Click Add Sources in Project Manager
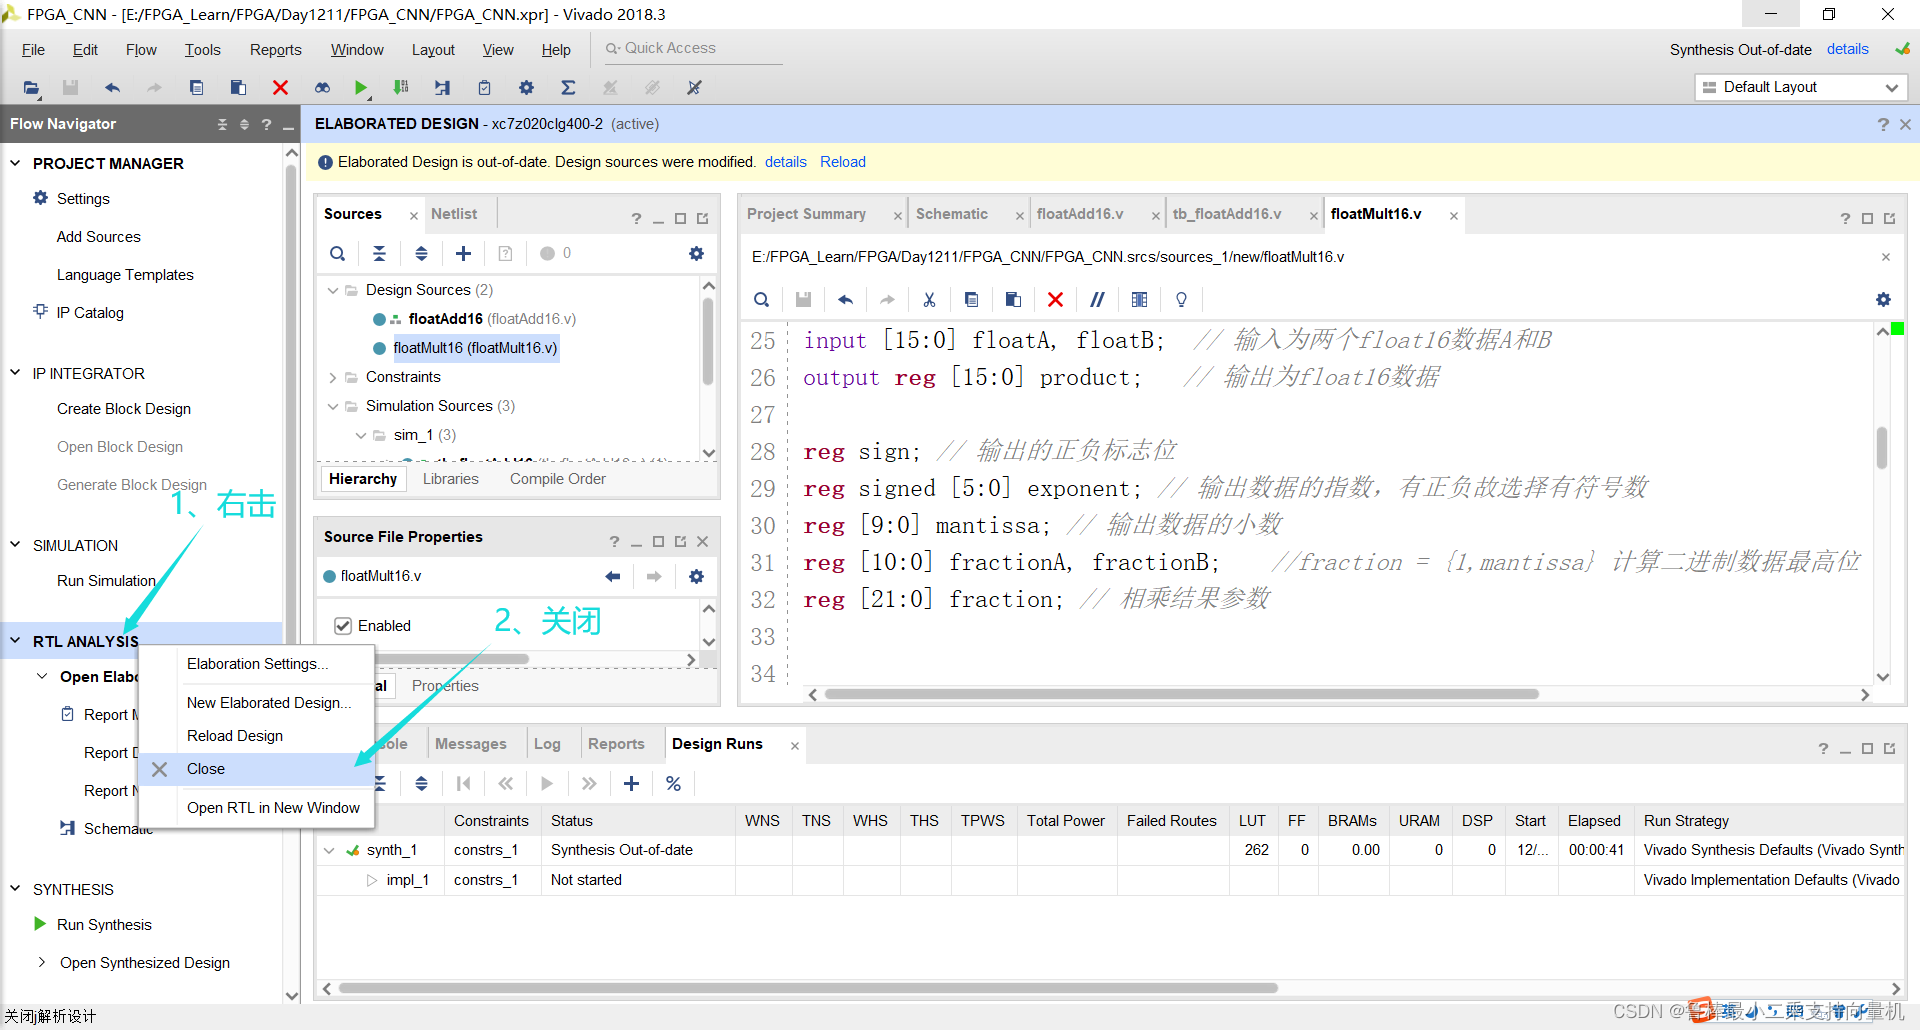 coord(98,237)
